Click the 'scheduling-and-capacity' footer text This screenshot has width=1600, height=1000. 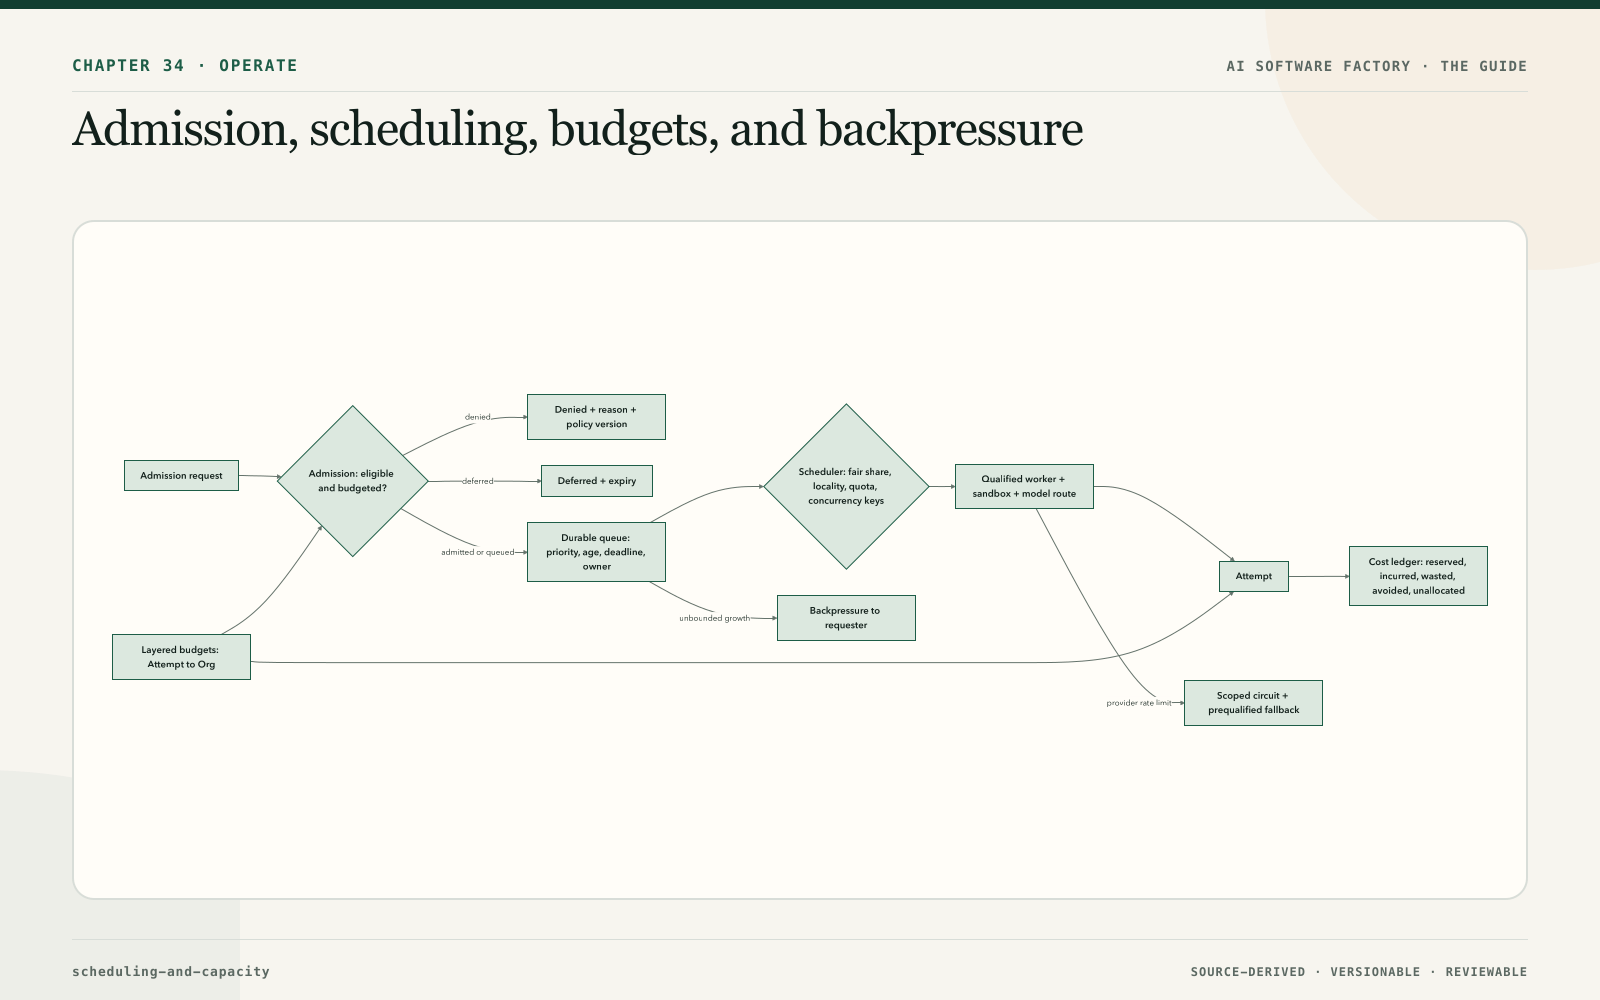click(x=171, y=971)
